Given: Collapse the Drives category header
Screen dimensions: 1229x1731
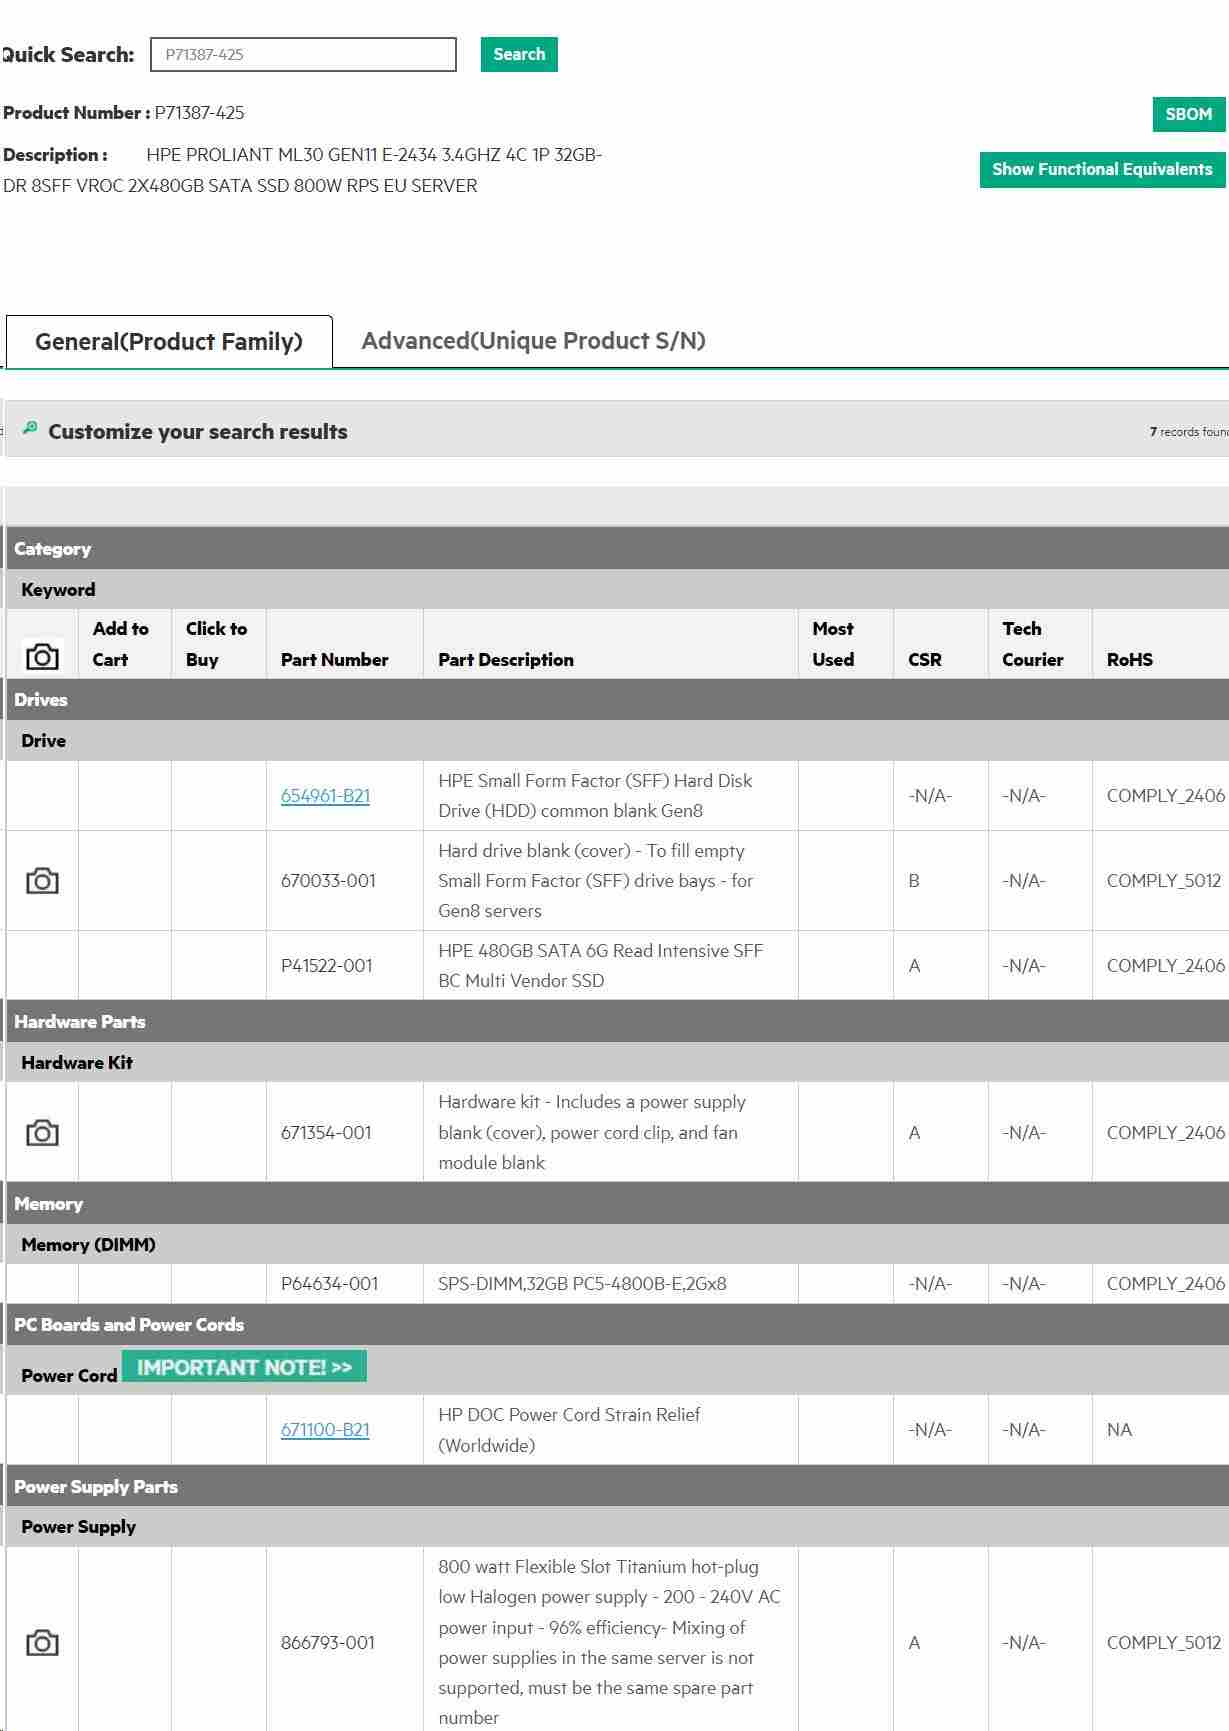Looking at the screenshot, I should click(x=41, y=700).
